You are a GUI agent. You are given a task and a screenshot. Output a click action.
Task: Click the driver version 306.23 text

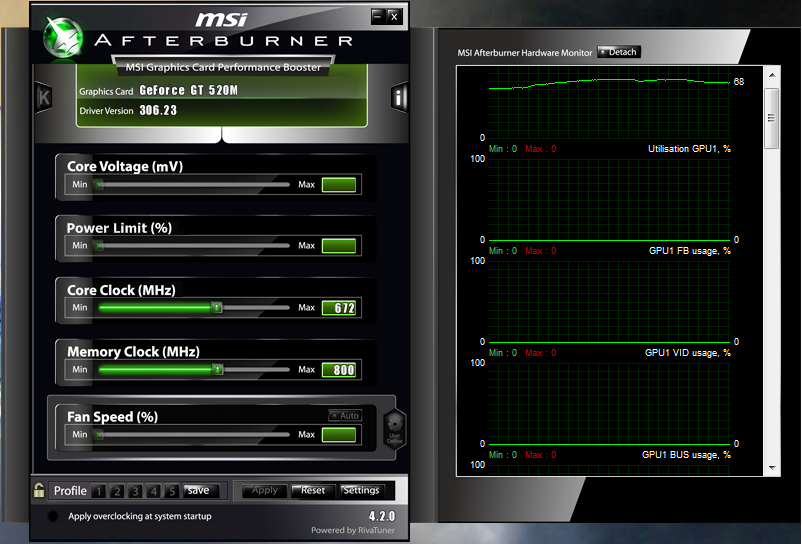[x=158, y=110]
